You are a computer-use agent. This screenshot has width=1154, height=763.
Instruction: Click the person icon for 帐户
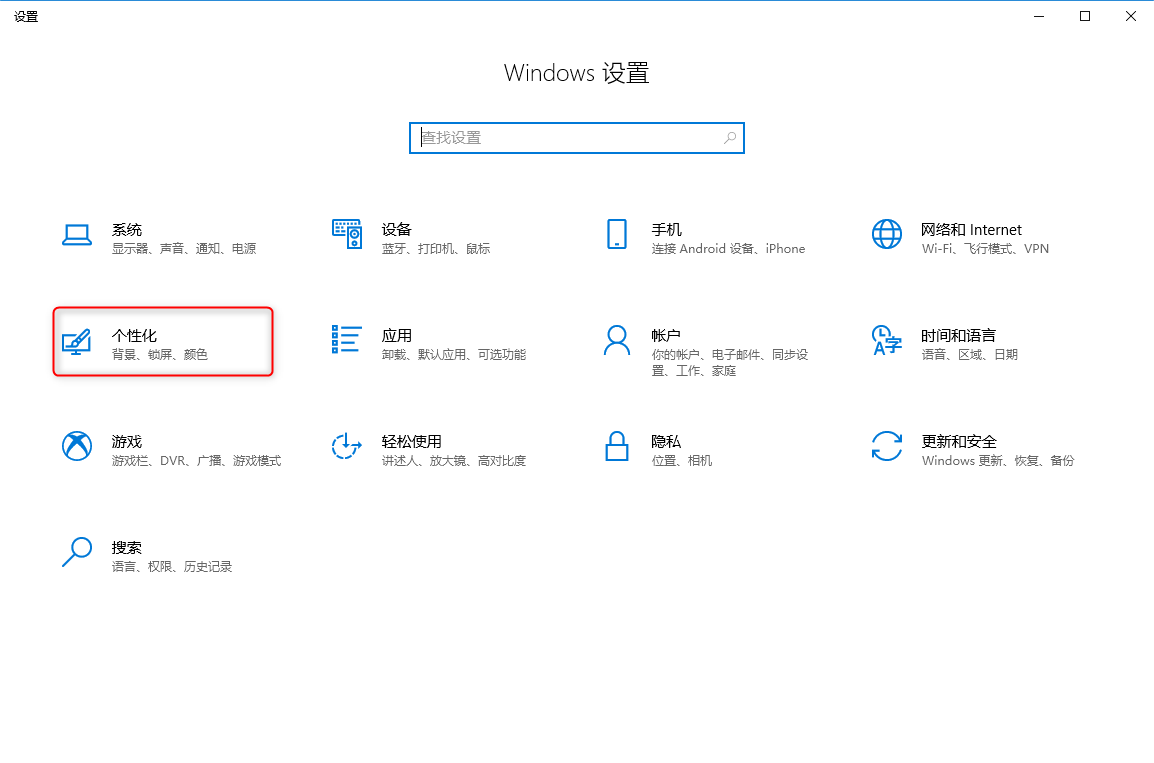[x=617, y=340]
